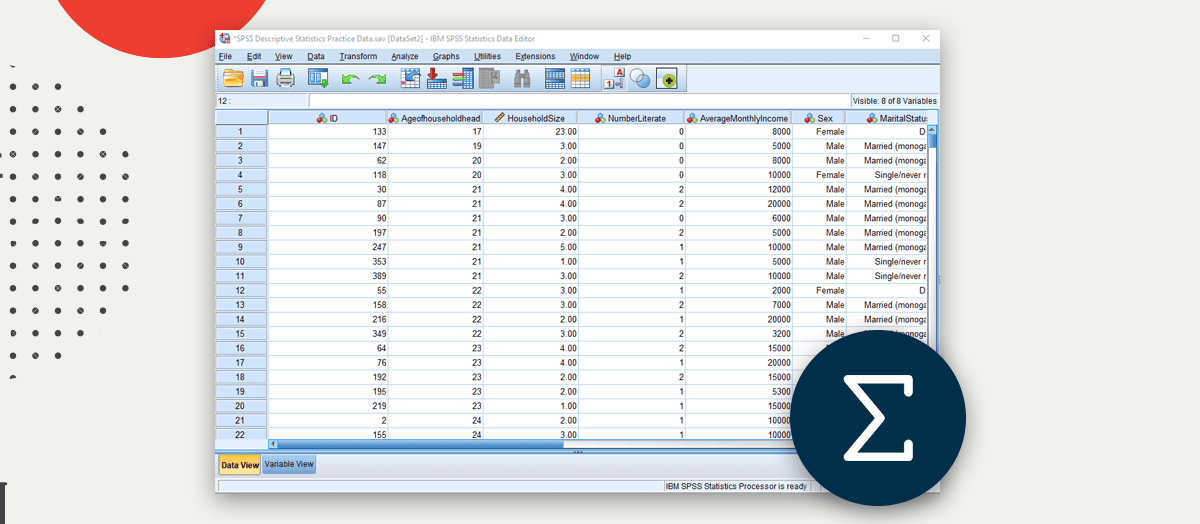Click the income cell 7000
Image resolution: width=1200 pixels, height=524 pixels.
coord(738,305)
